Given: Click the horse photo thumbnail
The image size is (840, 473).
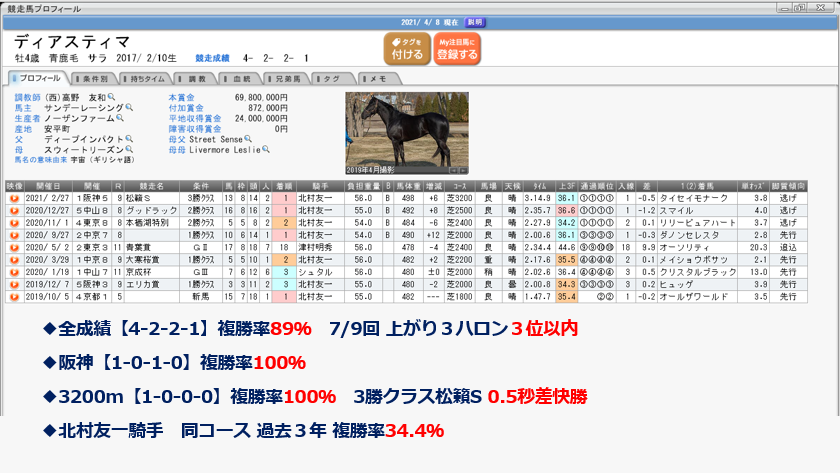Looking at the screenshot, I should tap(406, 129).
